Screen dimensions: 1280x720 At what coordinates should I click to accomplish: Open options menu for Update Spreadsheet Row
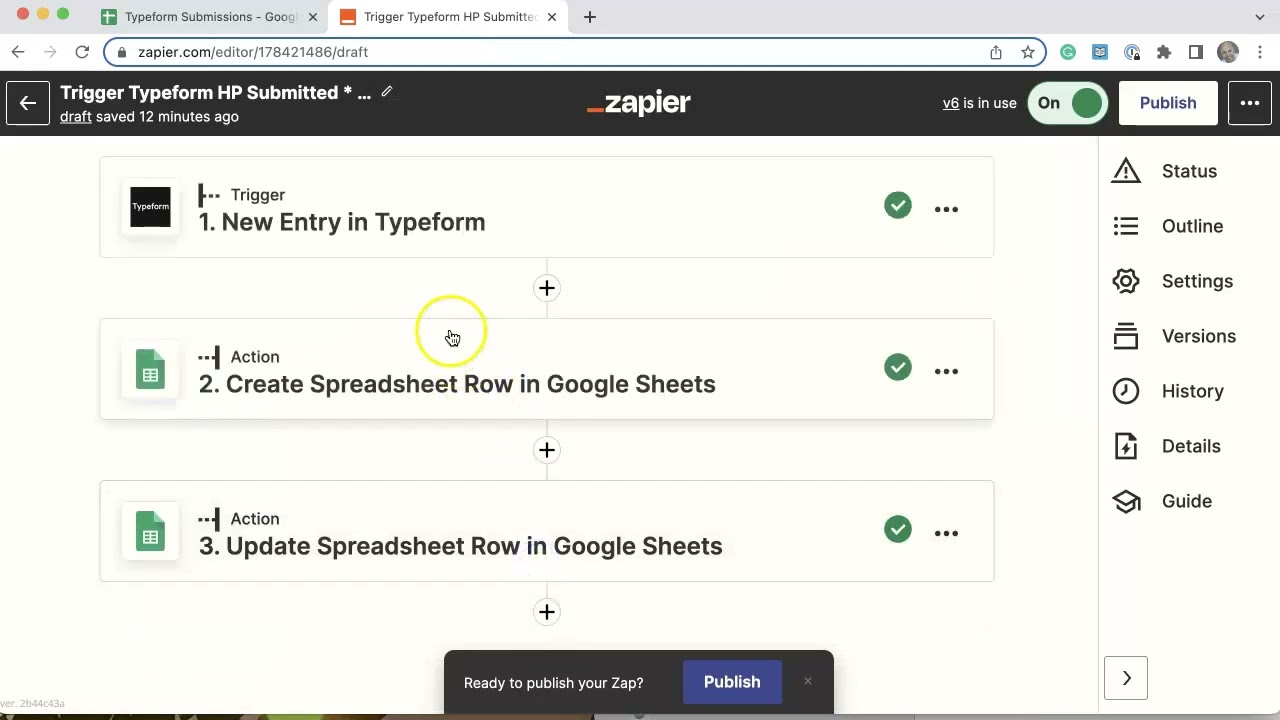[x=946, y=533]
